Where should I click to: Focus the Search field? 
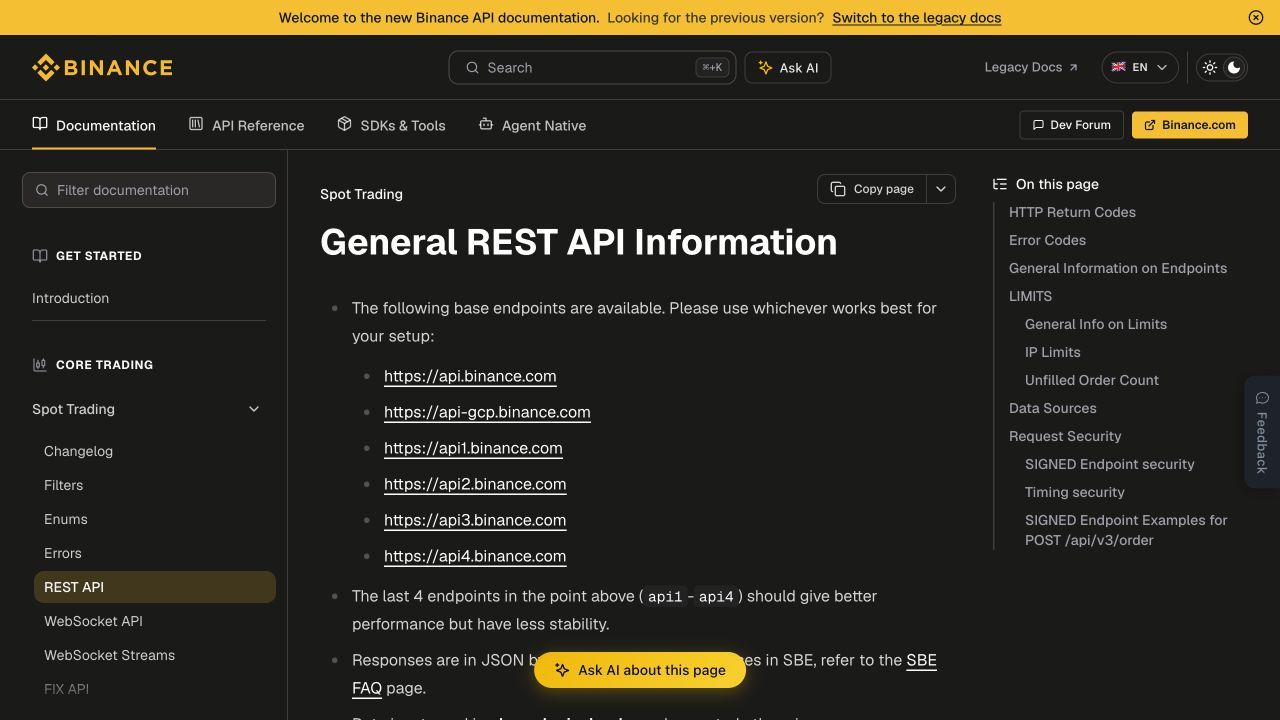(x=592, y=68)
